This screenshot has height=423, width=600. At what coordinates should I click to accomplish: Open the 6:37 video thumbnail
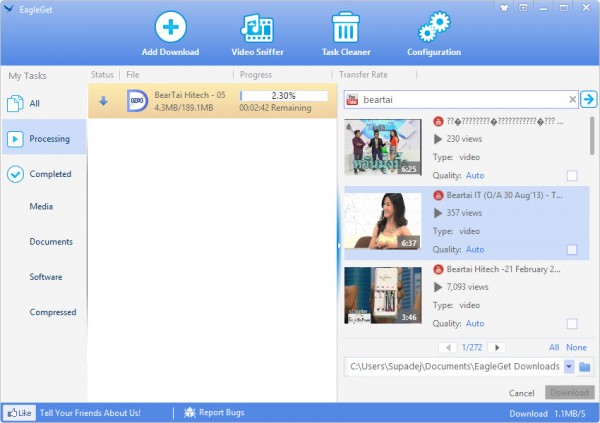(x=383, y=221)
